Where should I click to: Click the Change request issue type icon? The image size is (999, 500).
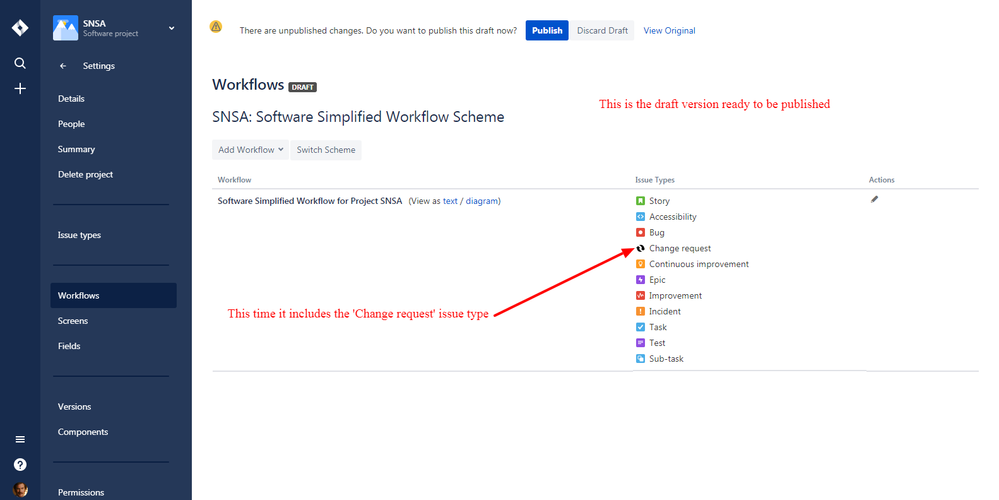[640, 248]
